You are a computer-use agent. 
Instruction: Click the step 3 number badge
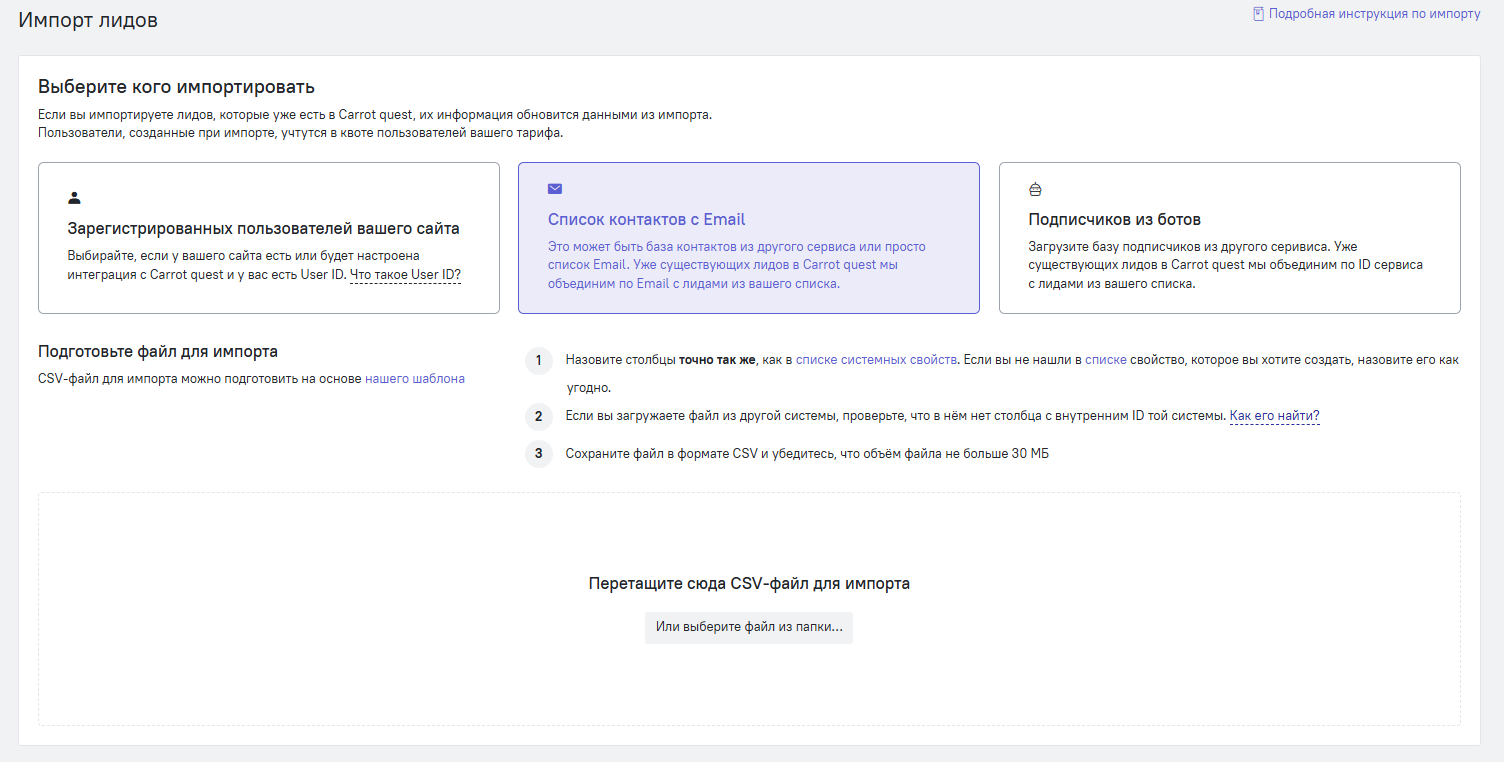538,454
